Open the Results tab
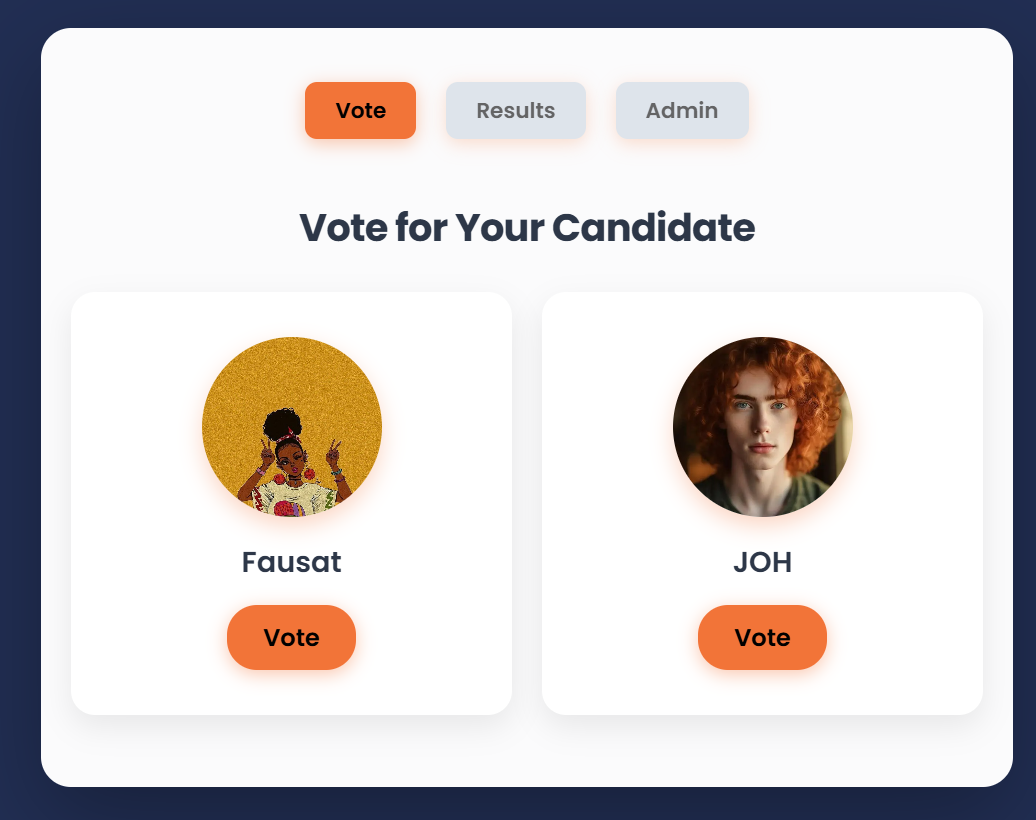This screenshot has height=820, width=1036. [515, 111]
